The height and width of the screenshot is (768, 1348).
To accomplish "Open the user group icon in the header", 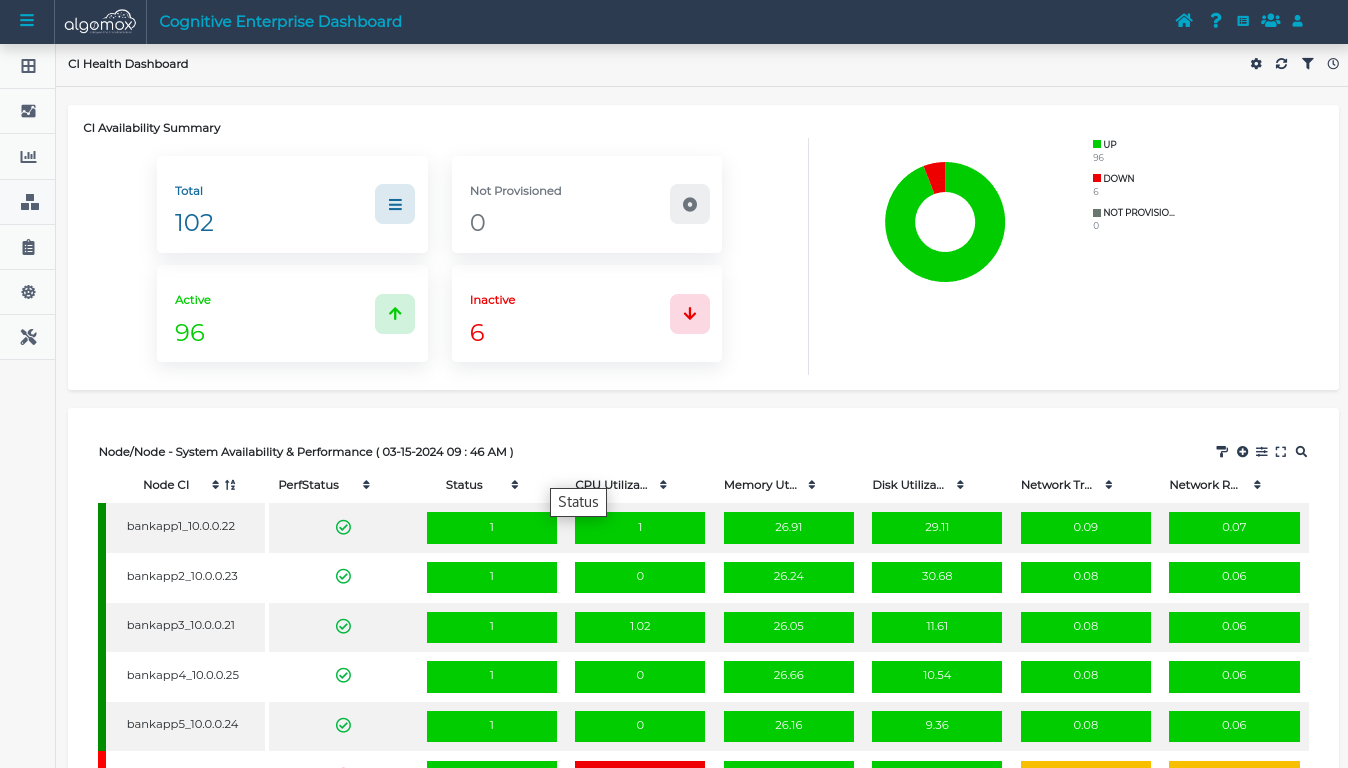I will 1270,21.
